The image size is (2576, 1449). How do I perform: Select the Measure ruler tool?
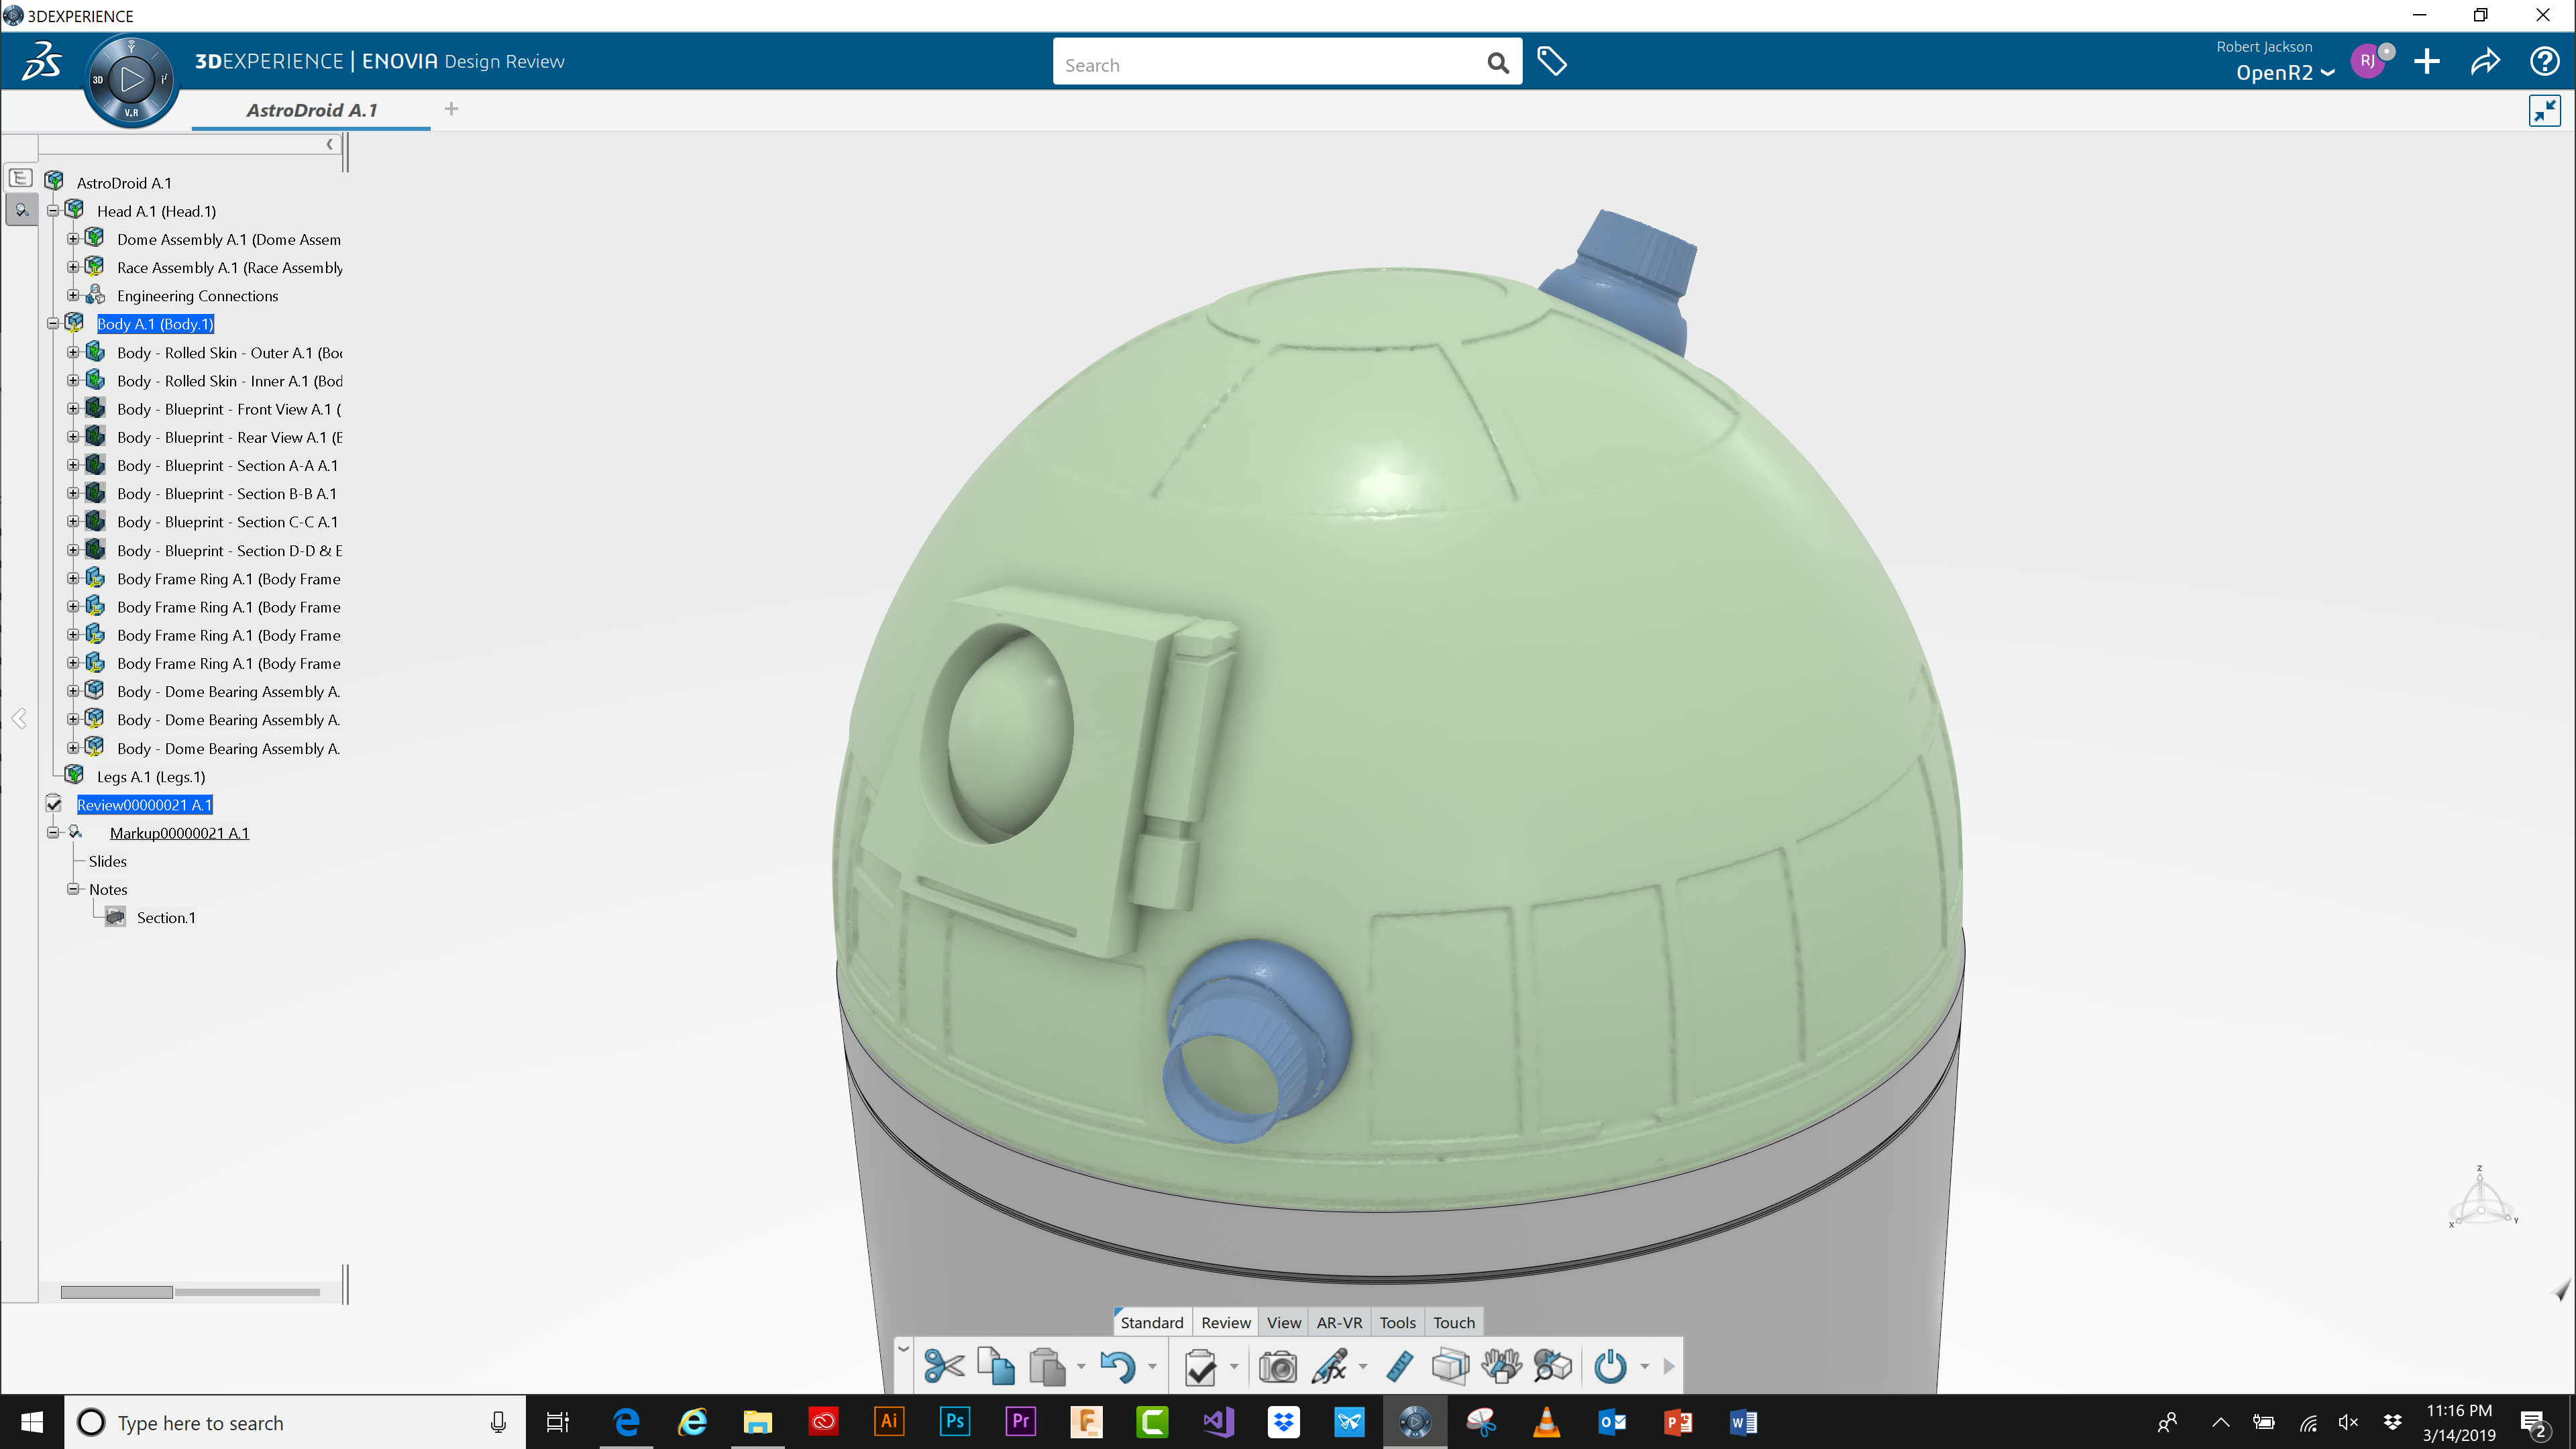click(1400, 1366)
